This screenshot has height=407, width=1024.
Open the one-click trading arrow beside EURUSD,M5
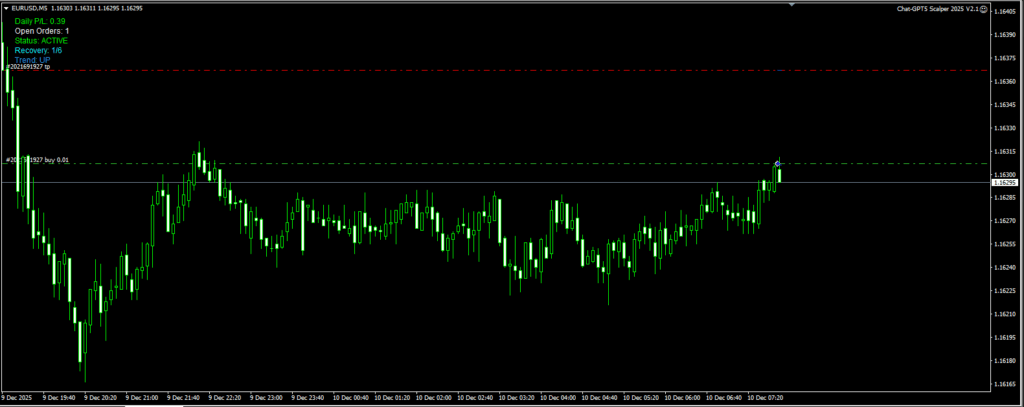pos(5,8)
